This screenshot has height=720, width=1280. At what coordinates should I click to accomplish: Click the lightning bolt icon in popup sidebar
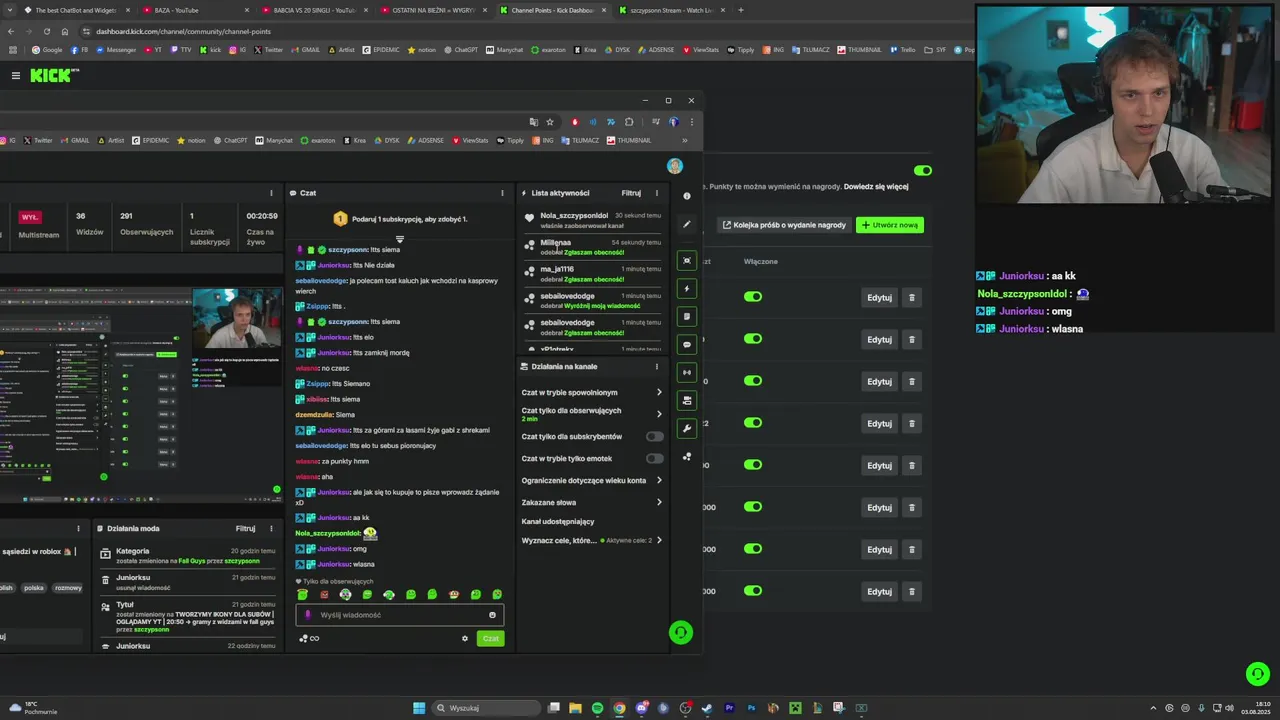[686, 288]
